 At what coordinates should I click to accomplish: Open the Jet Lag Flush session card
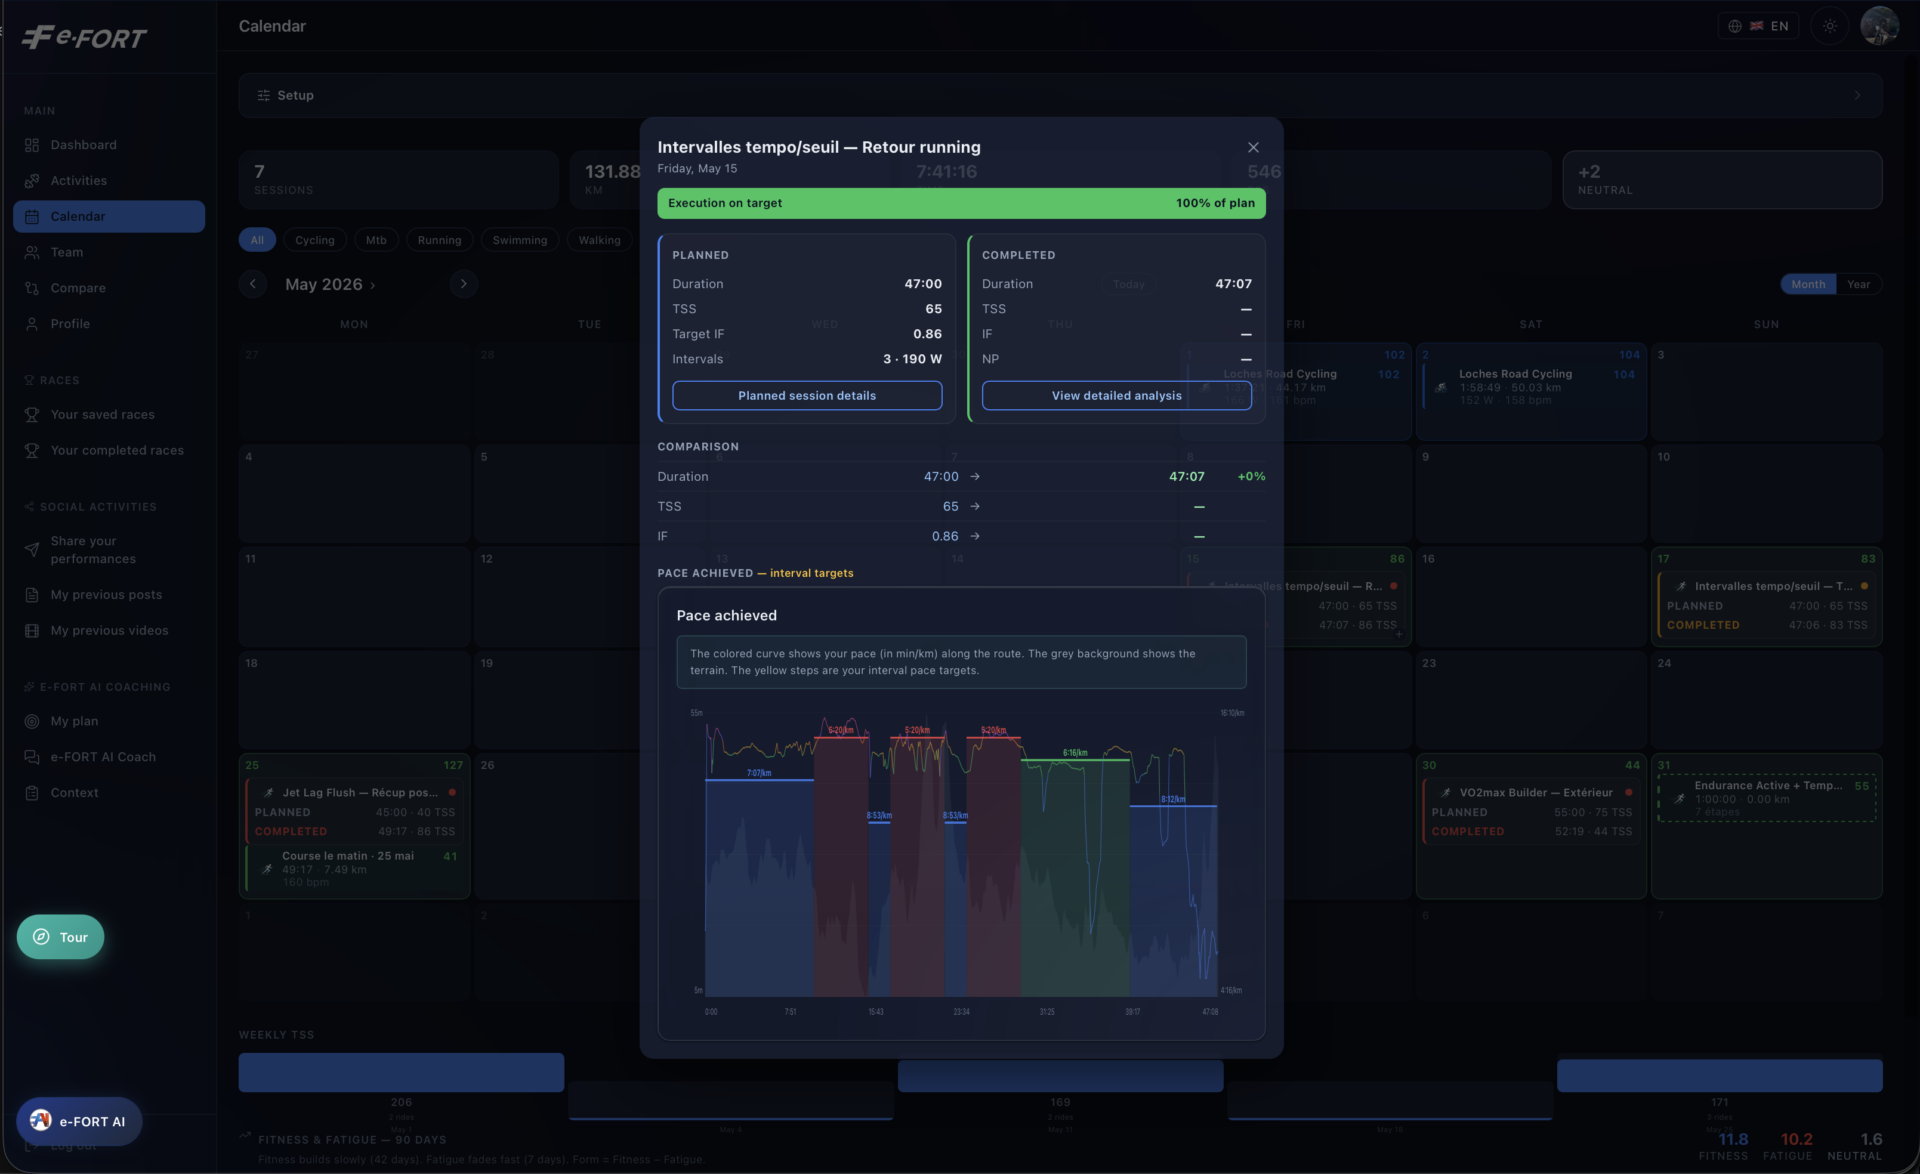pyautogui.click(x=355, y=811)
